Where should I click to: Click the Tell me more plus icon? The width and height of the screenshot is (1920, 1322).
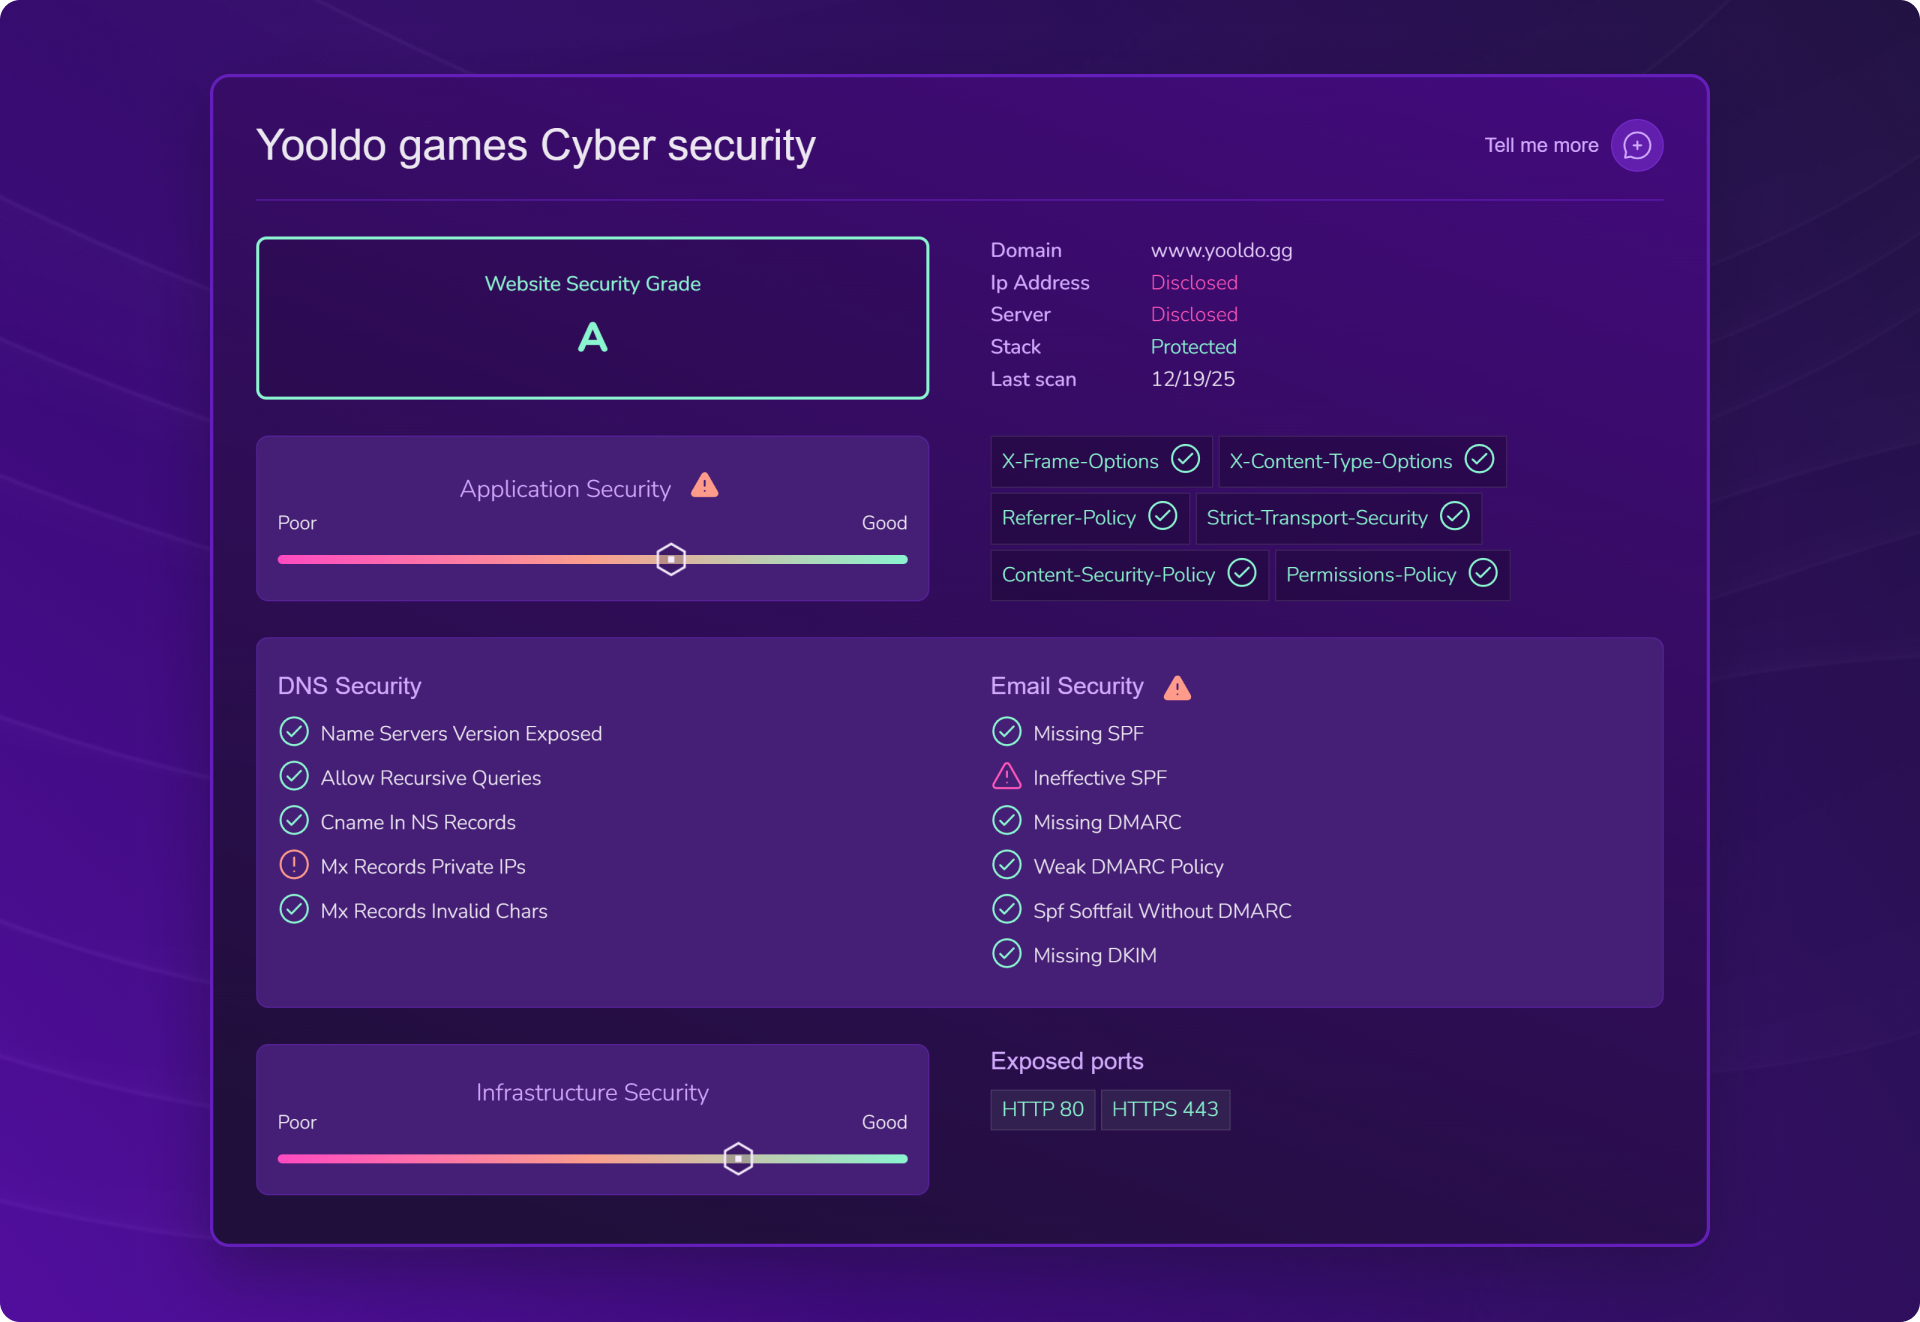(1636, 146)
